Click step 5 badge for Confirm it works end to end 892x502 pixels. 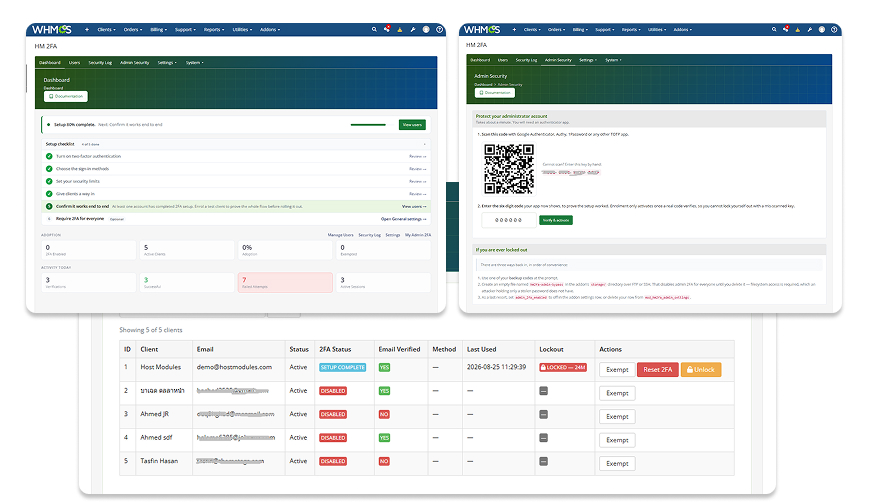pos(49,207)
